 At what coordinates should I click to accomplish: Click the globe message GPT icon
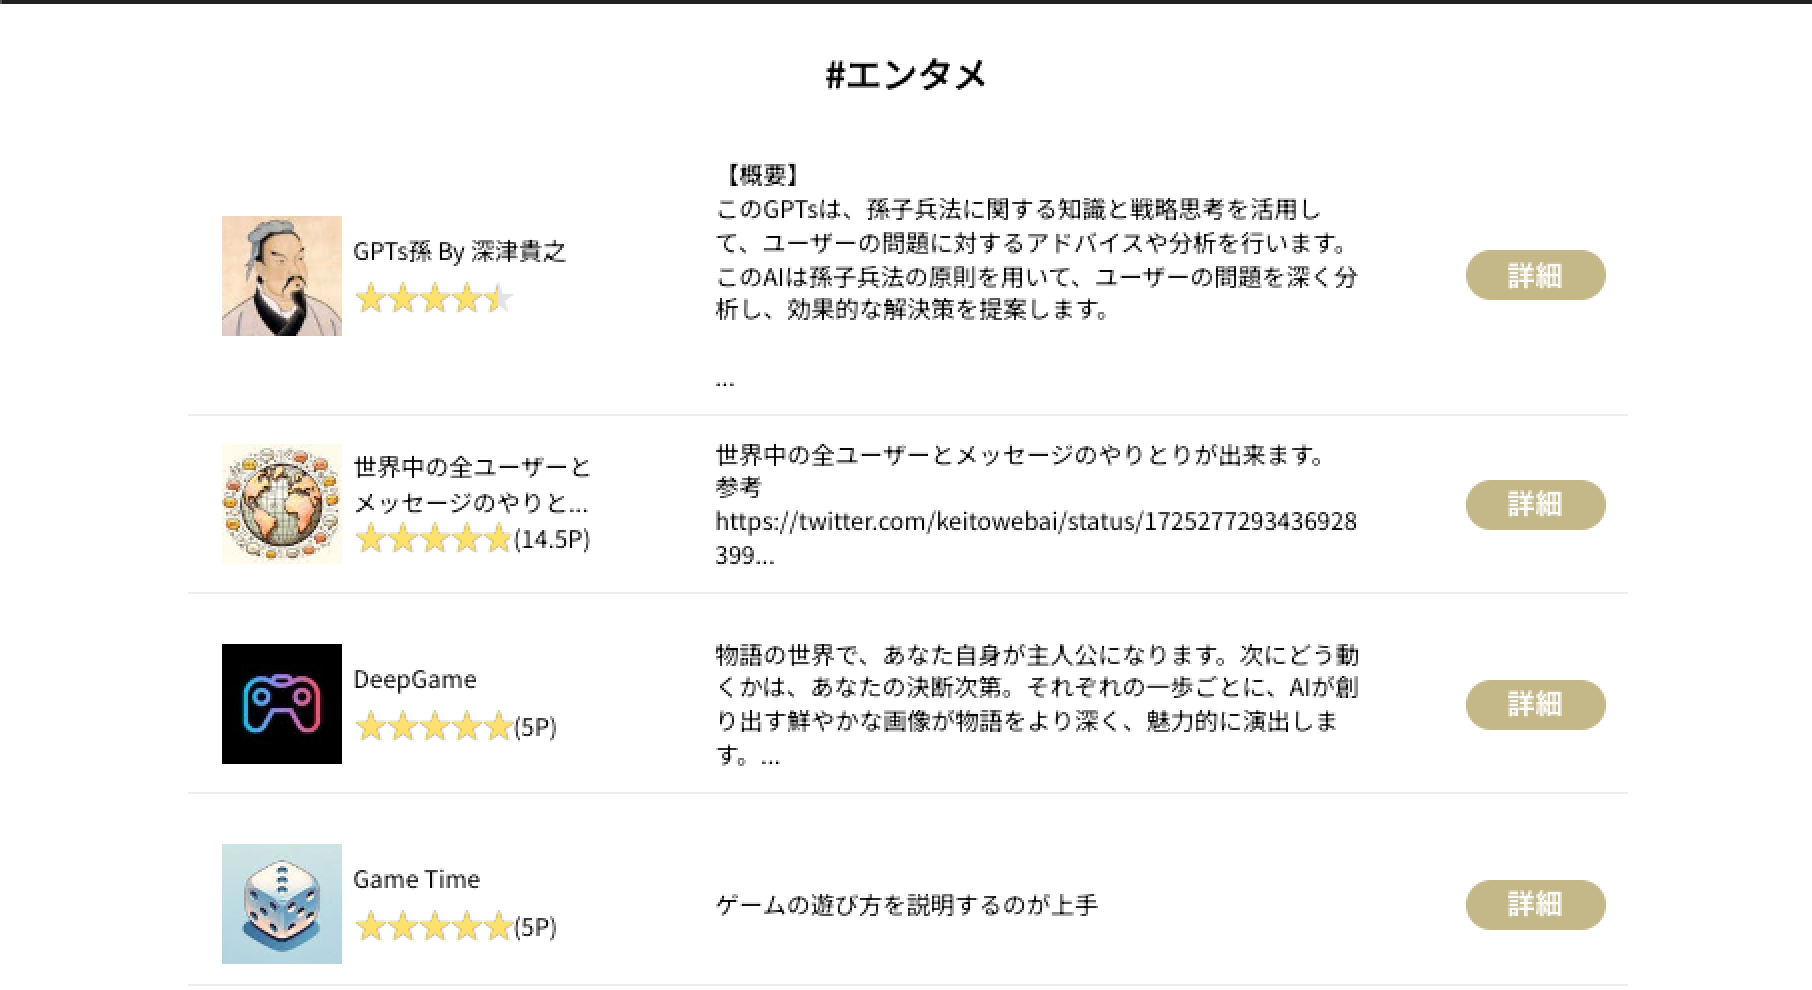tap(281, 504)
